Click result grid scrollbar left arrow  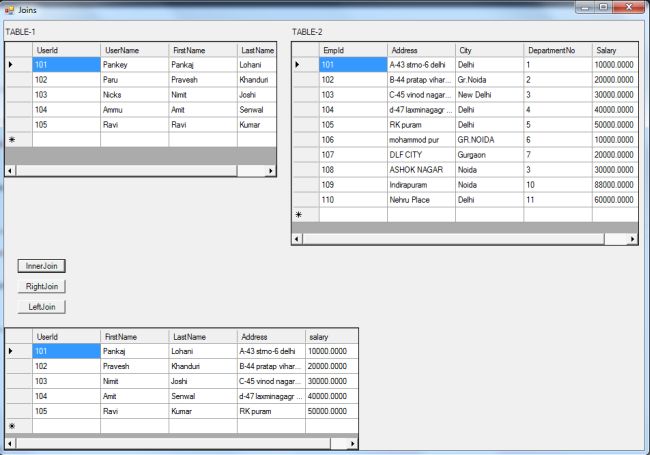10,443
